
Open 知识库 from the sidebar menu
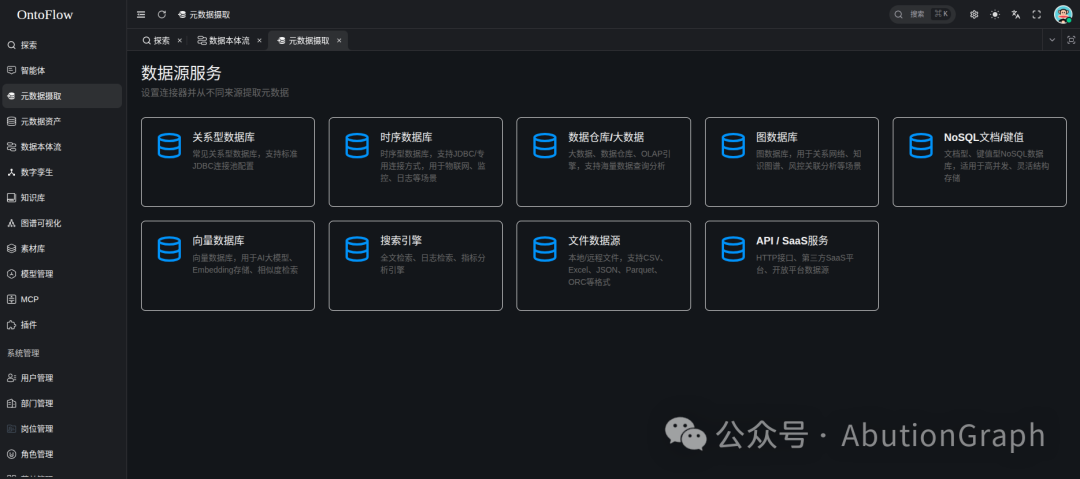(62, 198)
